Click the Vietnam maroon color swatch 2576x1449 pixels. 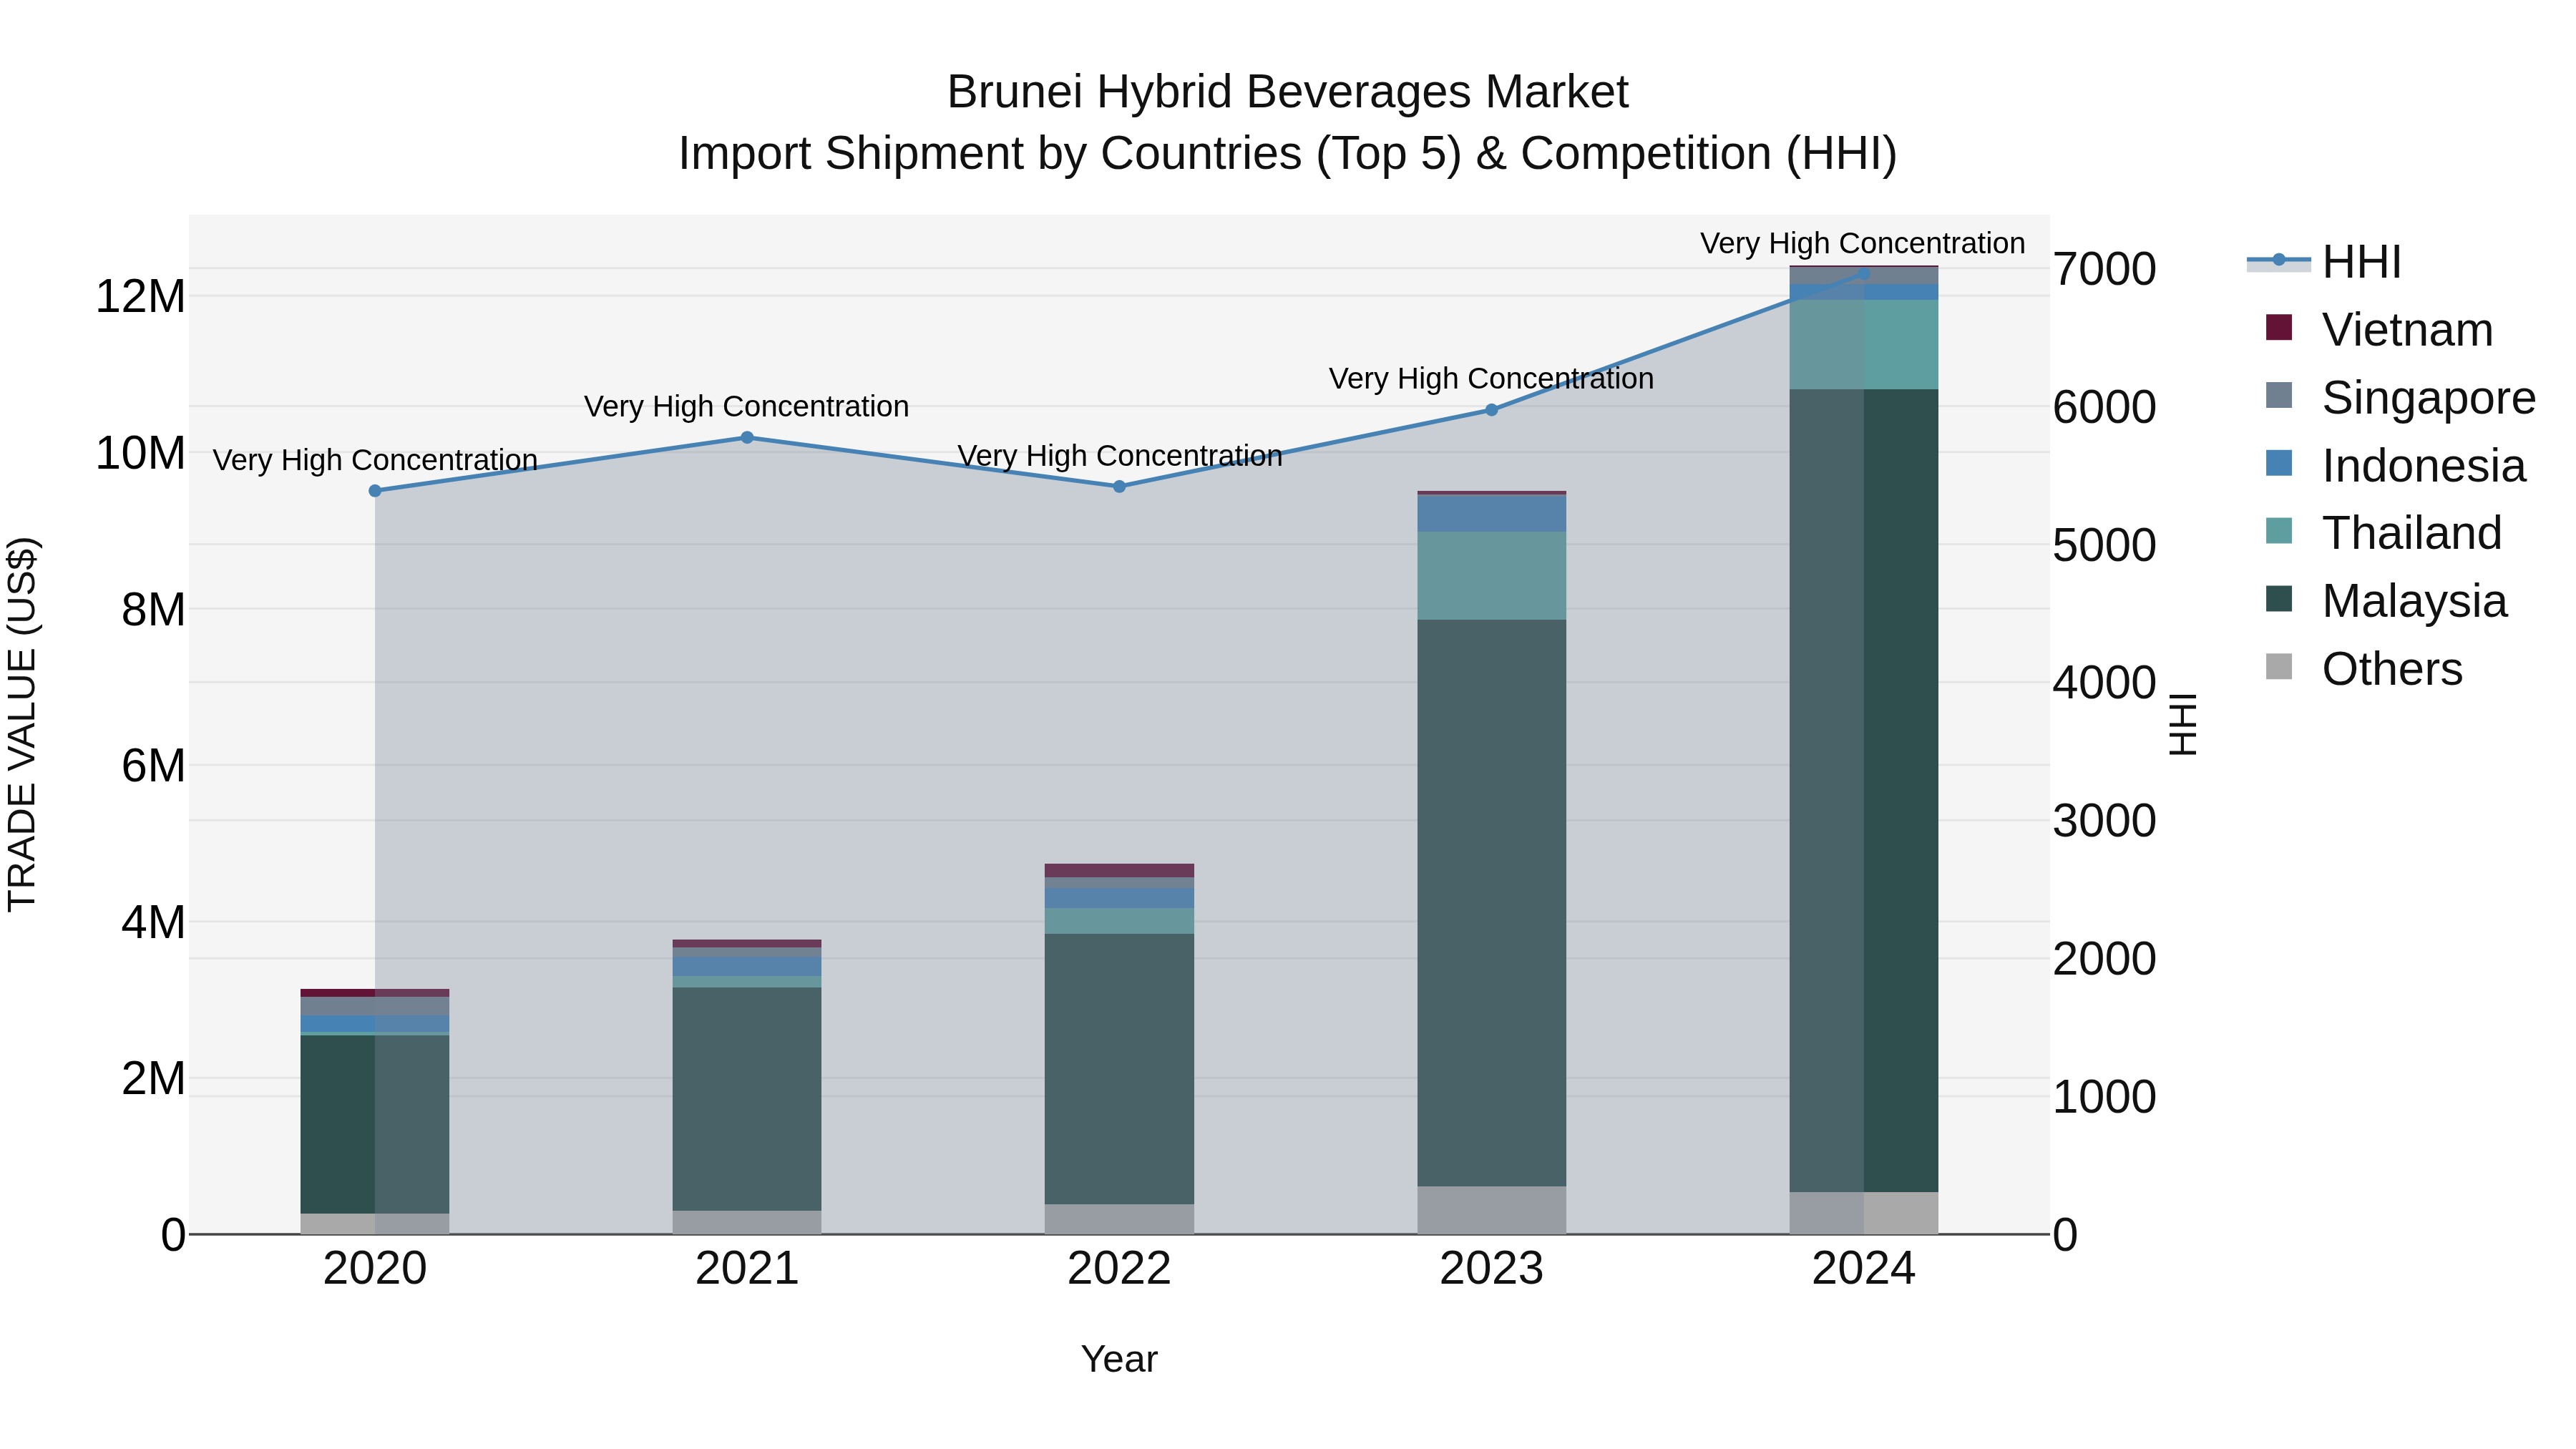(2279, 328)
